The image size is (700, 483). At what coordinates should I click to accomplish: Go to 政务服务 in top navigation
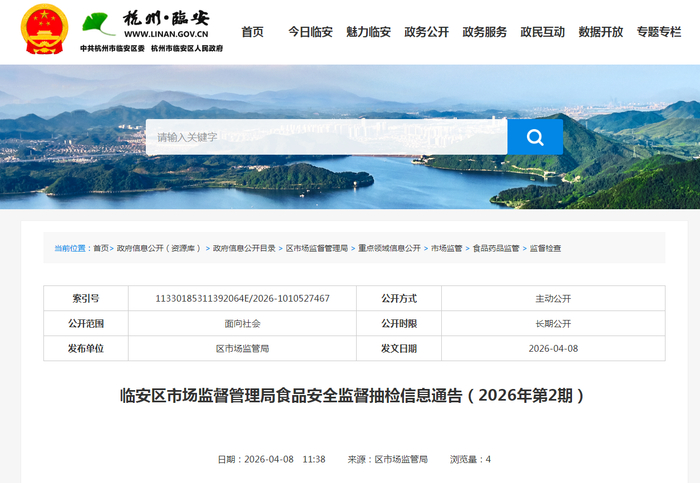484,32
